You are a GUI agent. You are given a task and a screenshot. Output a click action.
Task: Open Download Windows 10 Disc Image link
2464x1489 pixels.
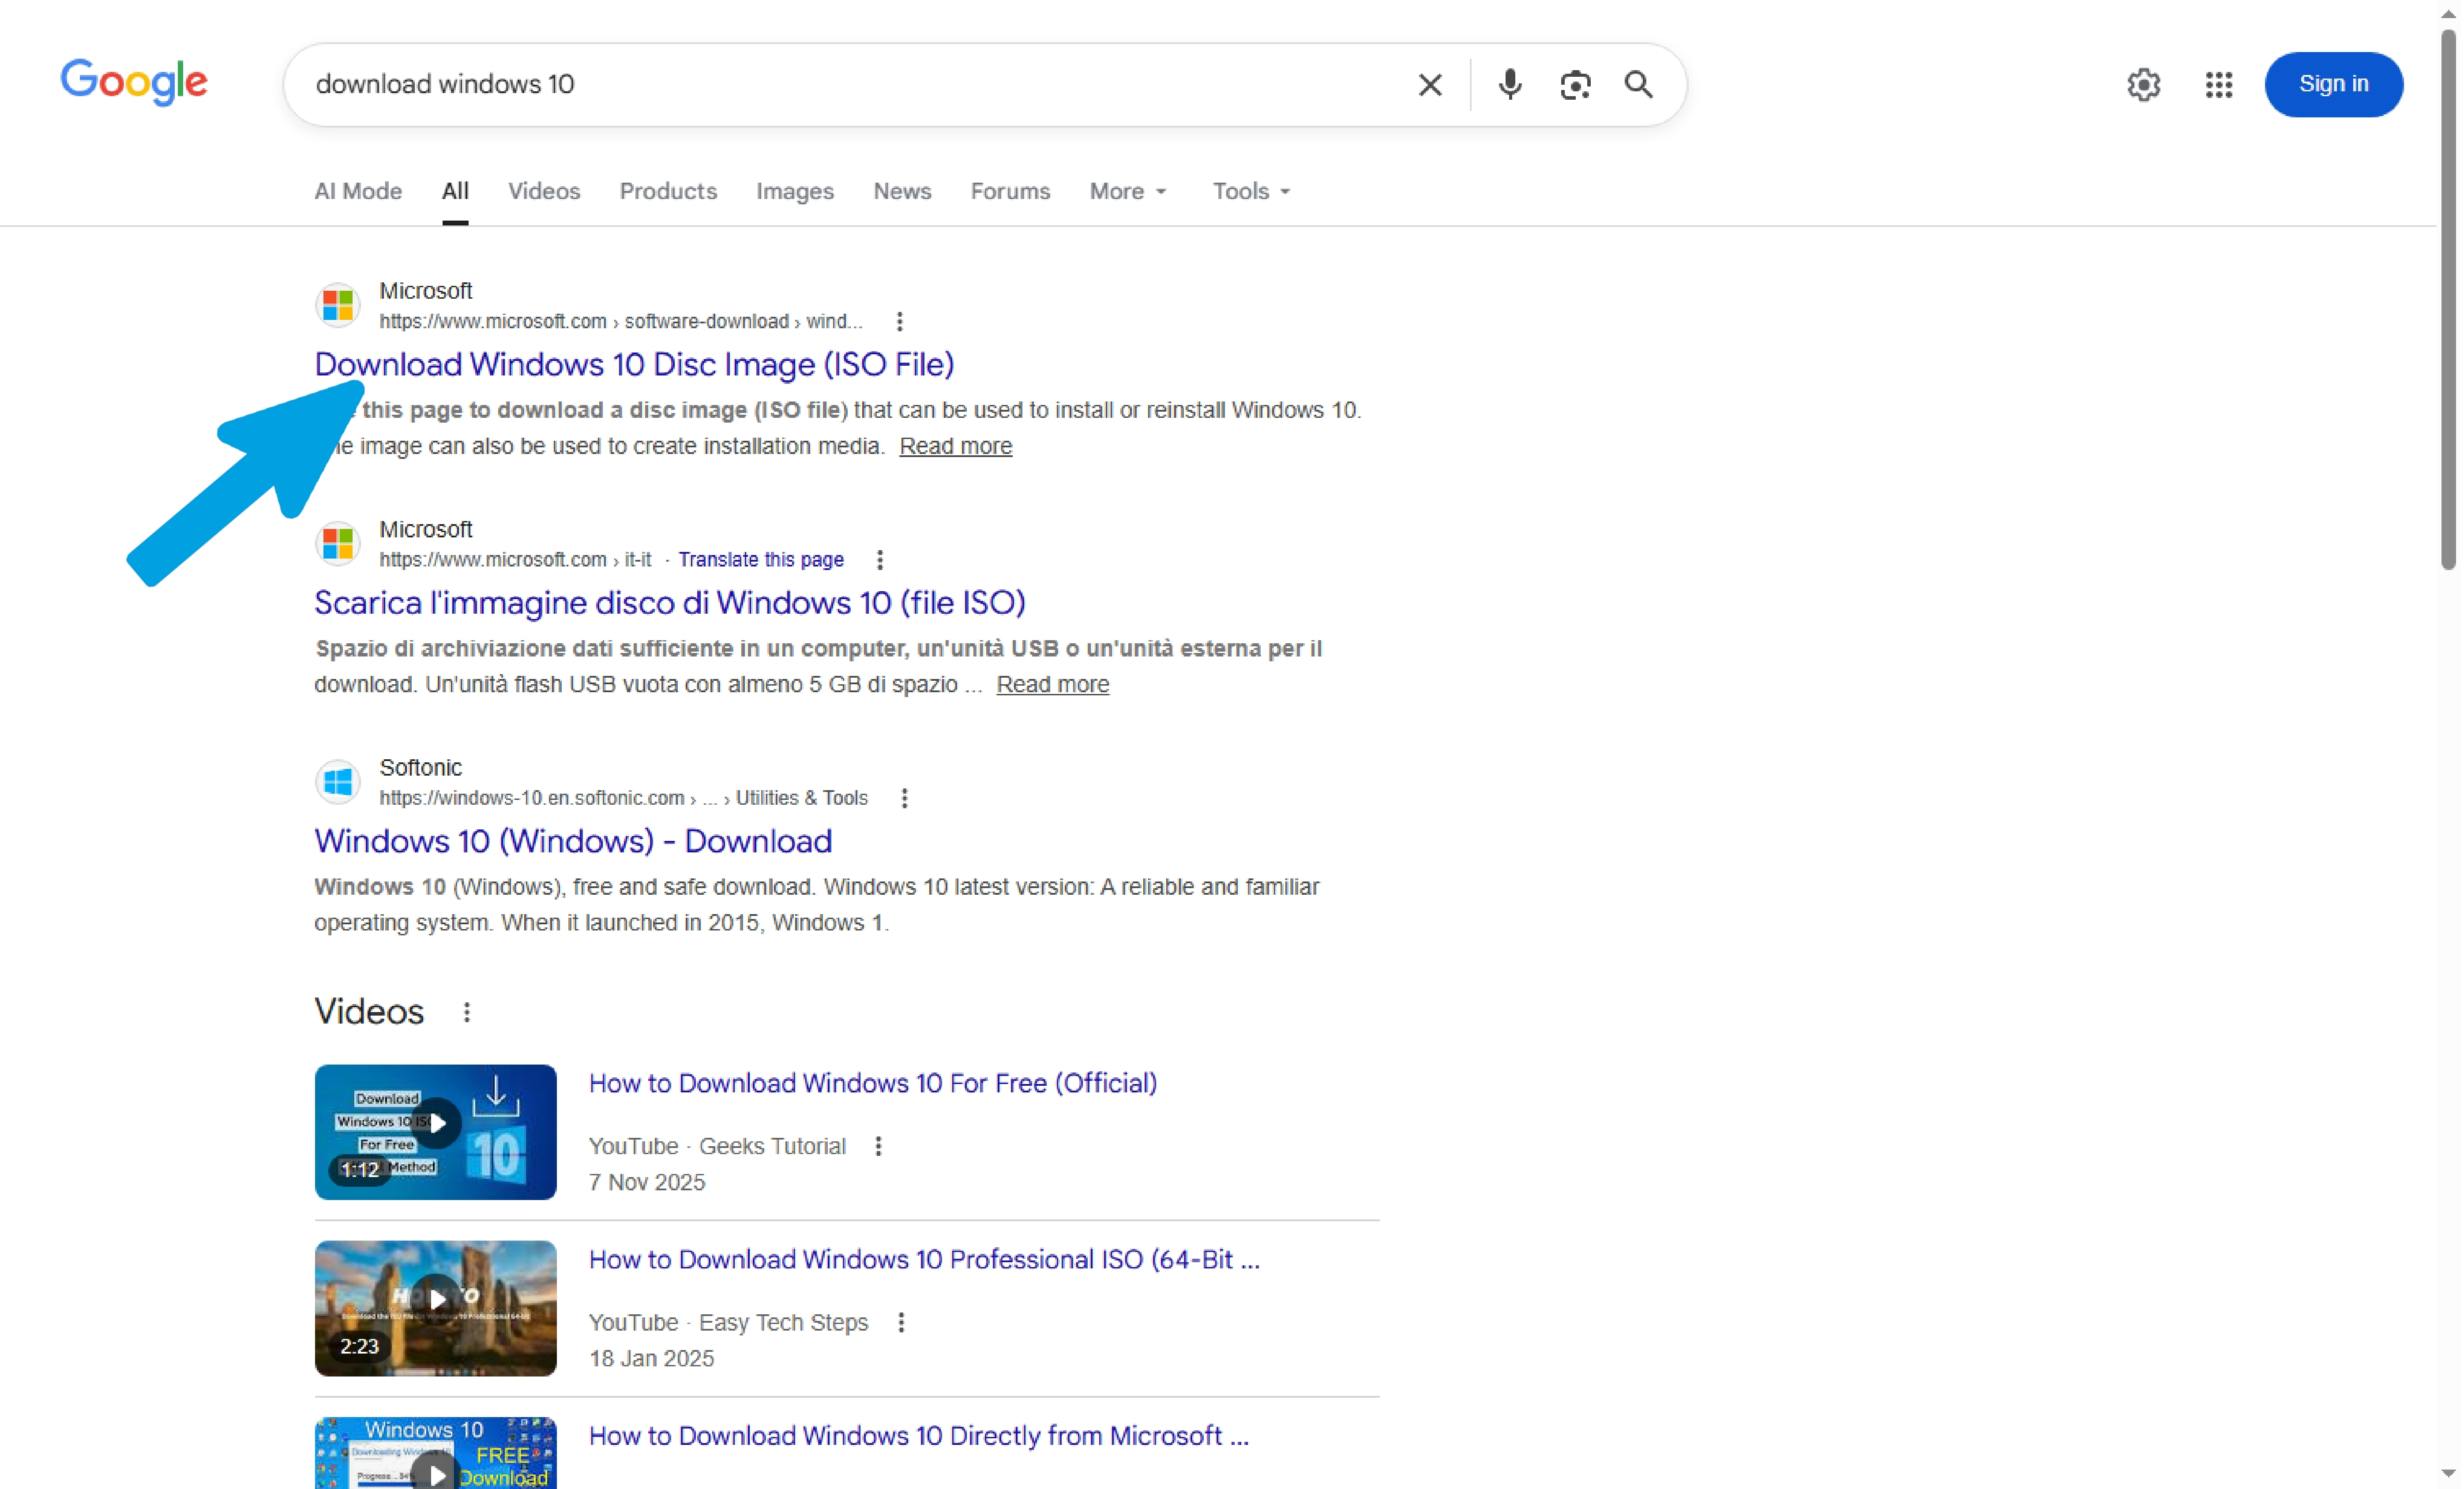634,364
